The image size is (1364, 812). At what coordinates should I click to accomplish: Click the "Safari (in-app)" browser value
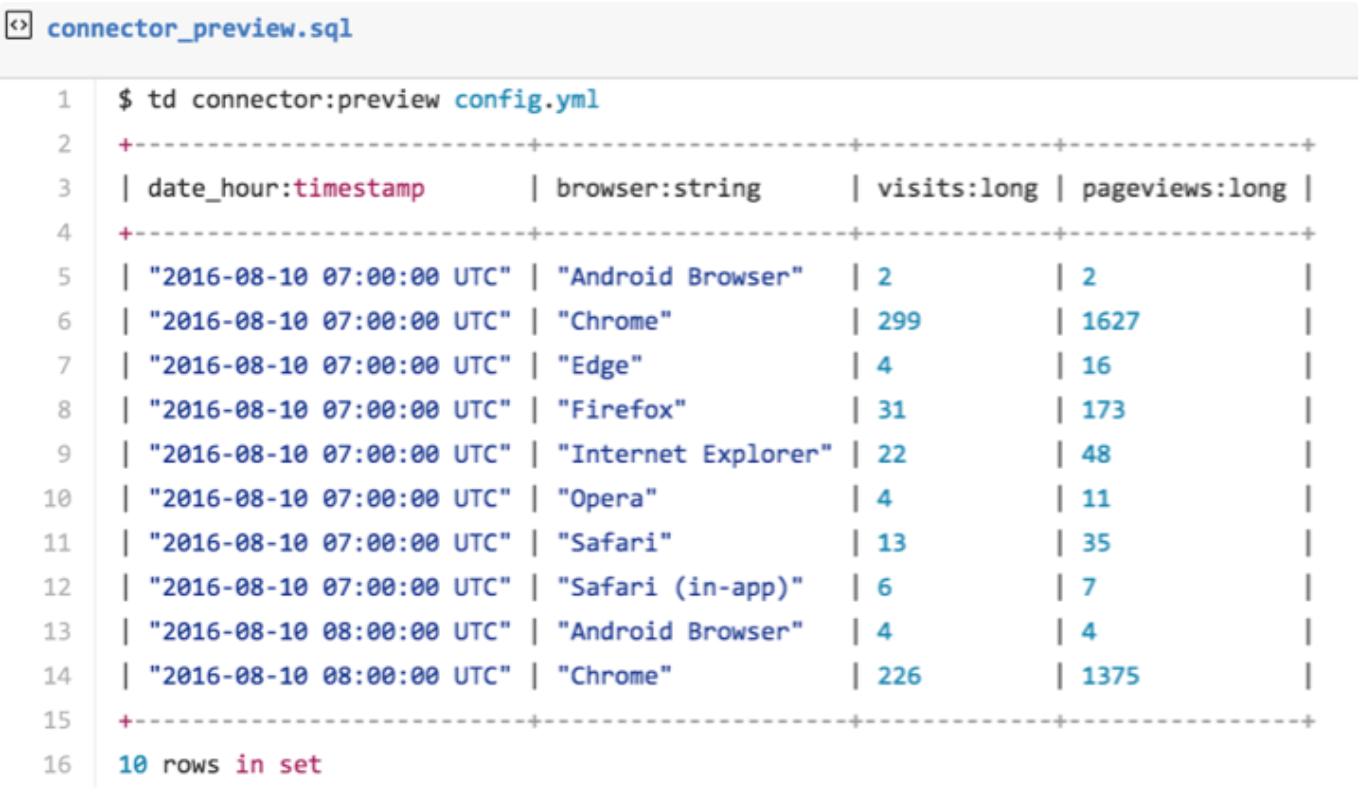[x=680, y=587]
